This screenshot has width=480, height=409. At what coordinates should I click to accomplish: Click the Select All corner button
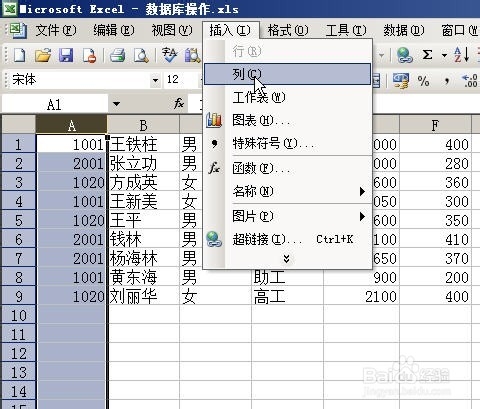click(x=19, y=125)
